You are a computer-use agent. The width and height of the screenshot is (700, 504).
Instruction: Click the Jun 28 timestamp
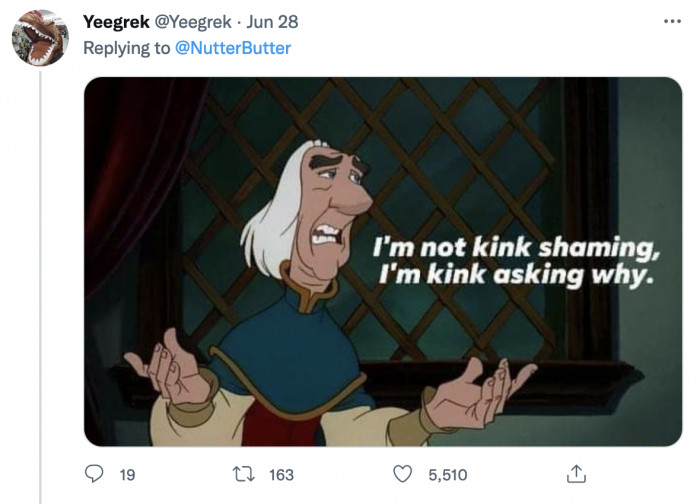pyautogui.click(x=274, y=22)
